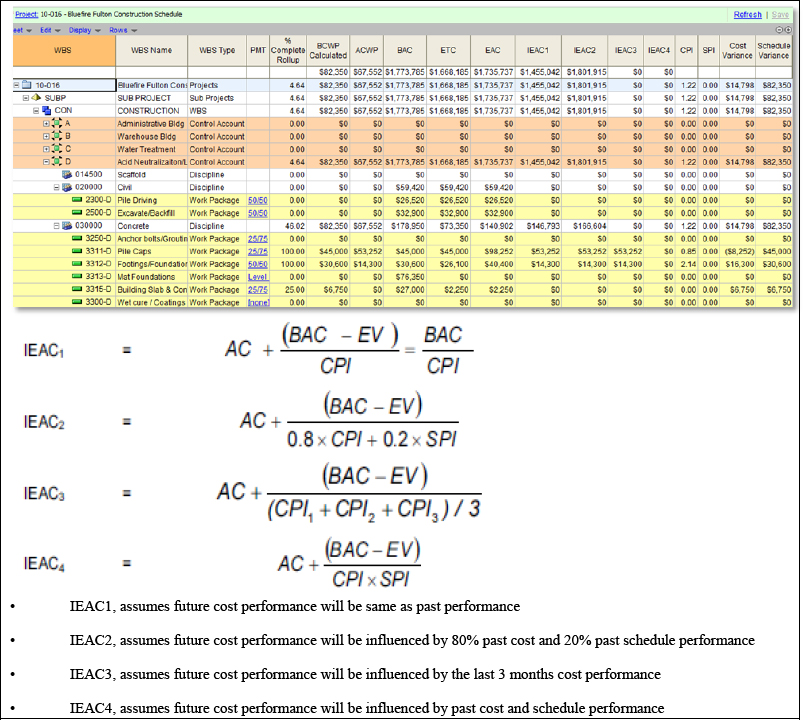Click the 'Concrete' WBS name cell

152,226
